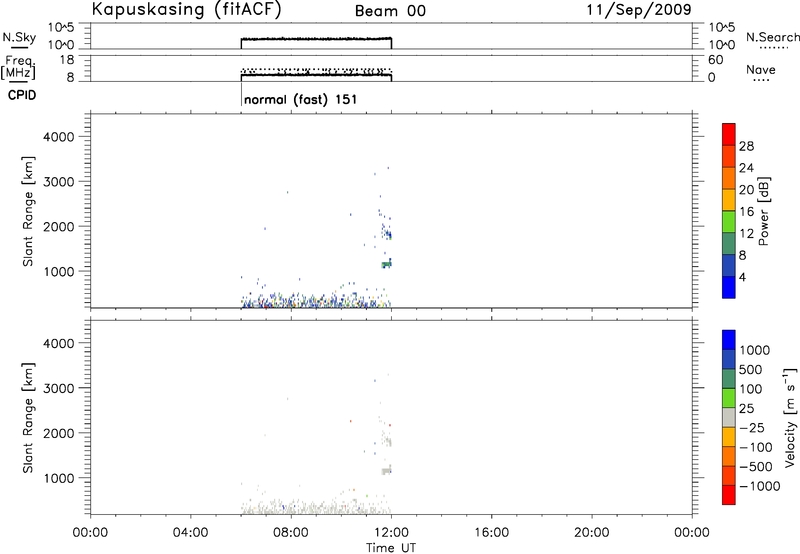Select the Beam 00 label
The image size is (800, 554).
[390, 11]
